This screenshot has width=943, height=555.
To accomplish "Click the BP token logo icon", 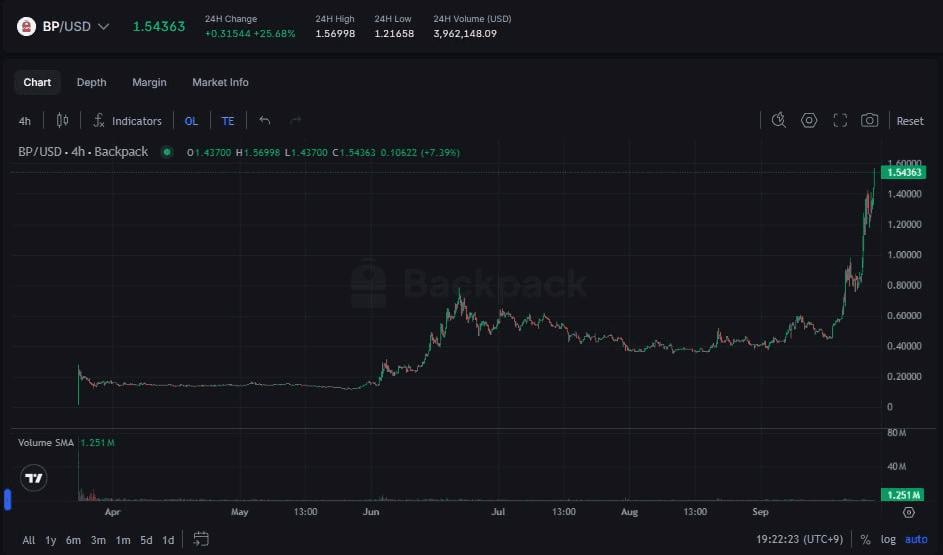I will [26, 26].
